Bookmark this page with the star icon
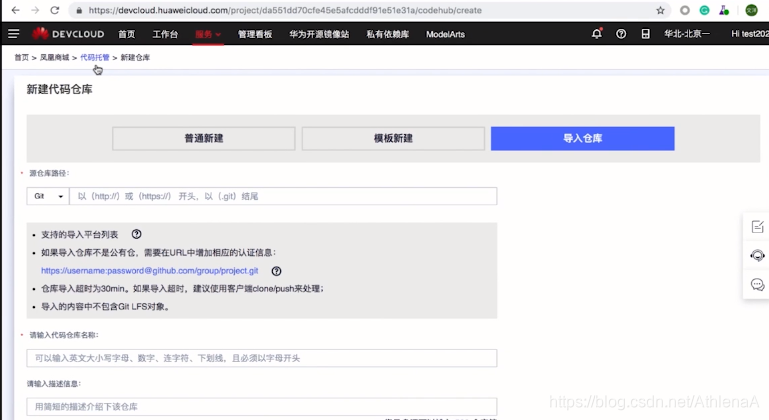Image resolution: width=769 pixels, height=420 pixels. [x=661, y=10]
